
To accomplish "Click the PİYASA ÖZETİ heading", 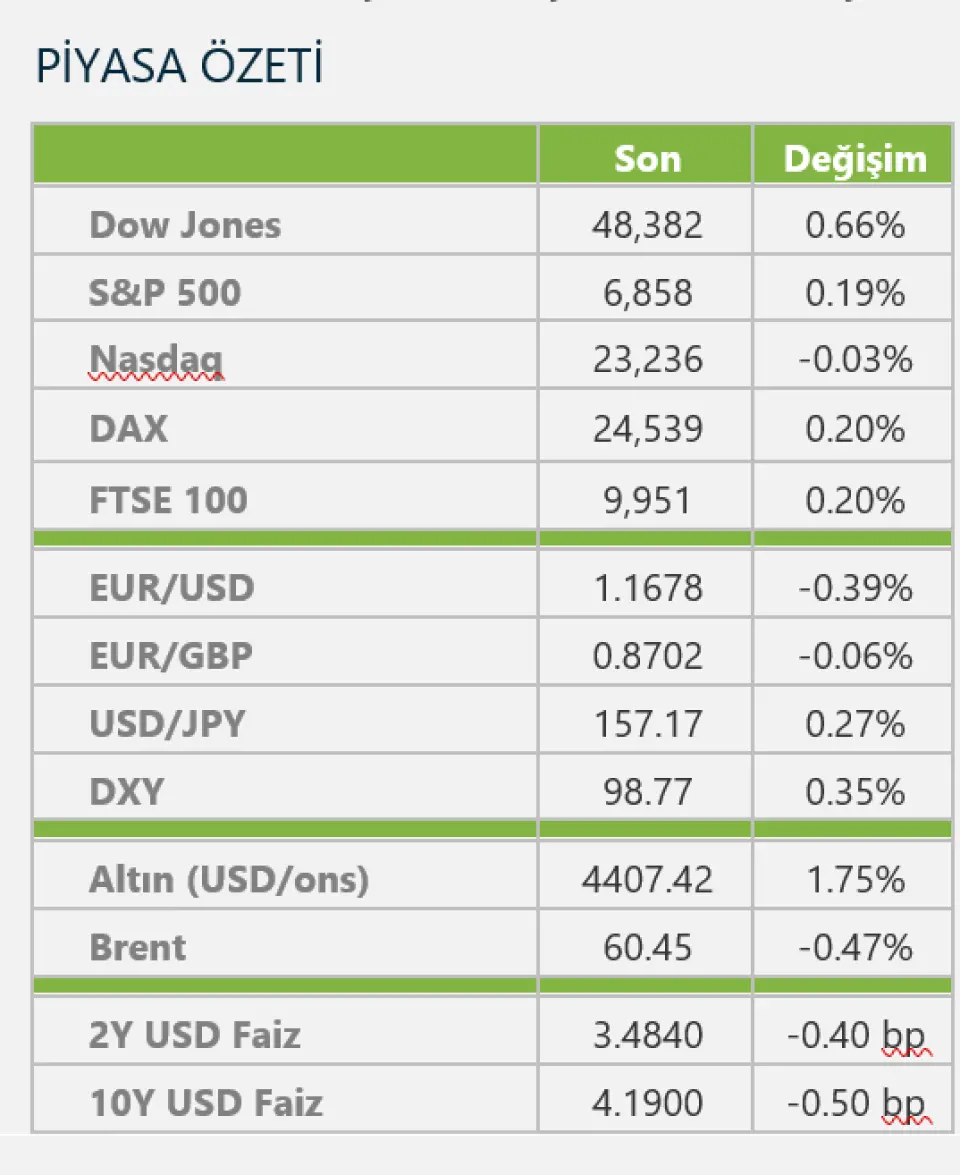I will click(179, 66).
